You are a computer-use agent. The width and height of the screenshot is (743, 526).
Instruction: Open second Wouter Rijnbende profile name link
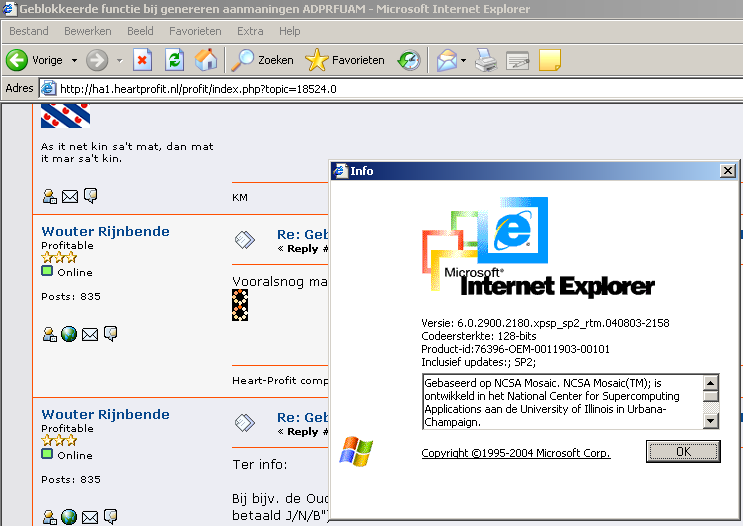click(x=105, y=414)
